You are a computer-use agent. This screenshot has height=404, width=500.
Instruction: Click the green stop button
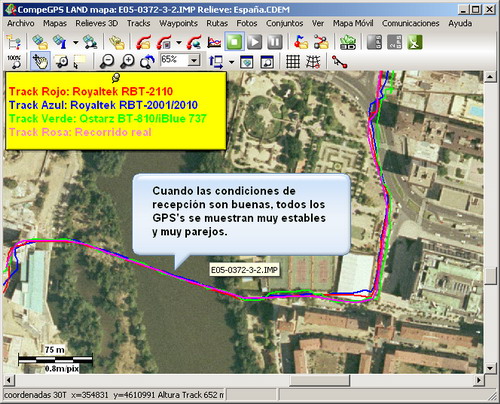(234, 42)
